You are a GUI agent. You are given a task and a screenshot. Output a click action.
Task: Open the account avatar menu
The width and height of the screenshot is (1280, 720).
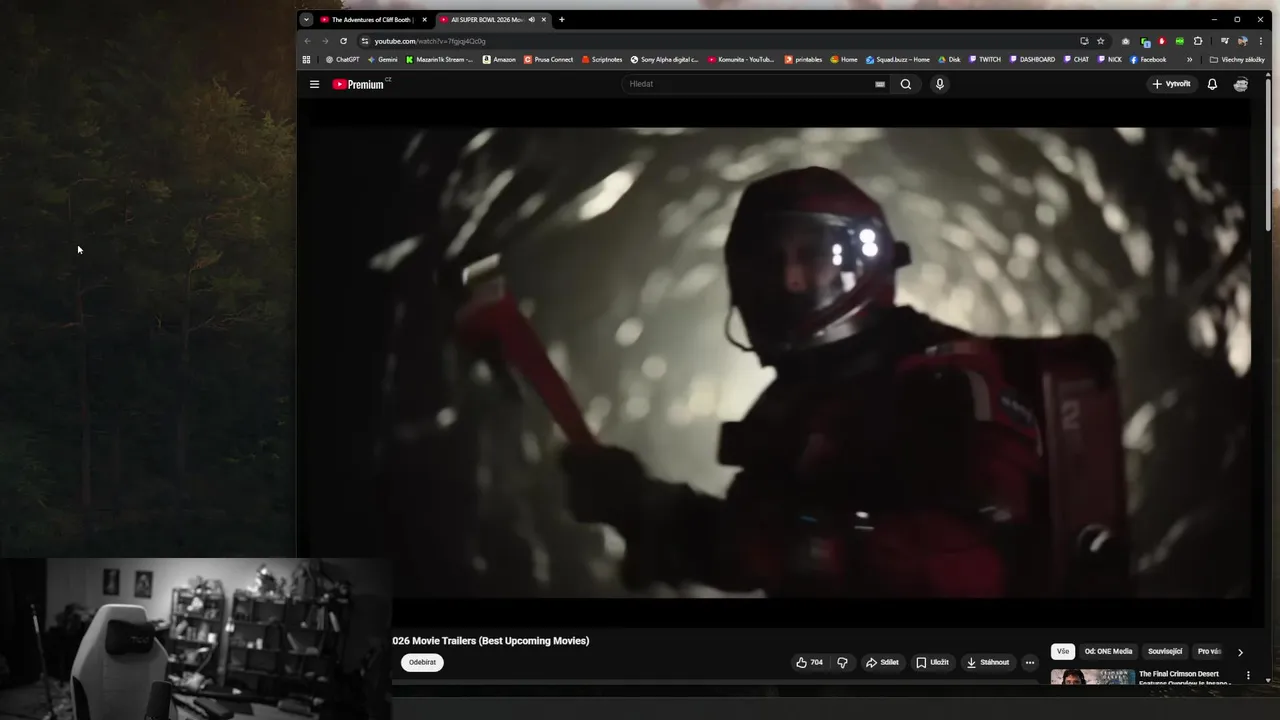pos(1241,84)
